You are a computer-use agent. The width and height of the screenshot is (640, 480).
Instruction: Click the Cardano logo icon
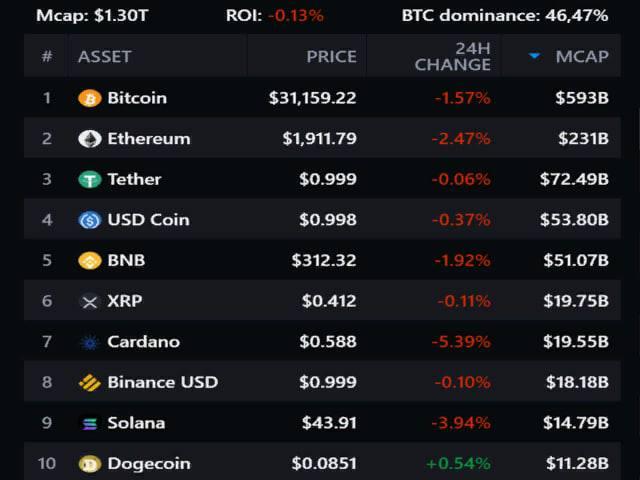[x=90, y=342]
